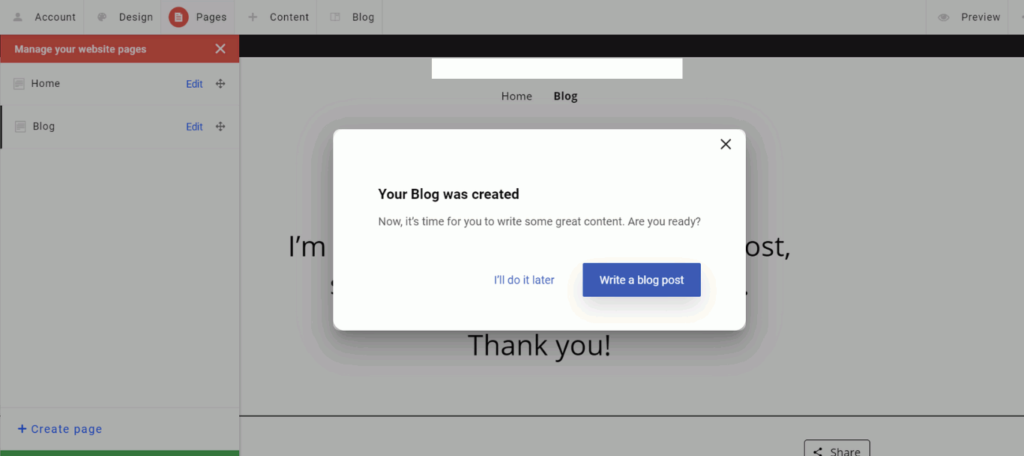Open the Home link in site navigation
Viewport: 1024px width, 456px height.
coord(517,96)
